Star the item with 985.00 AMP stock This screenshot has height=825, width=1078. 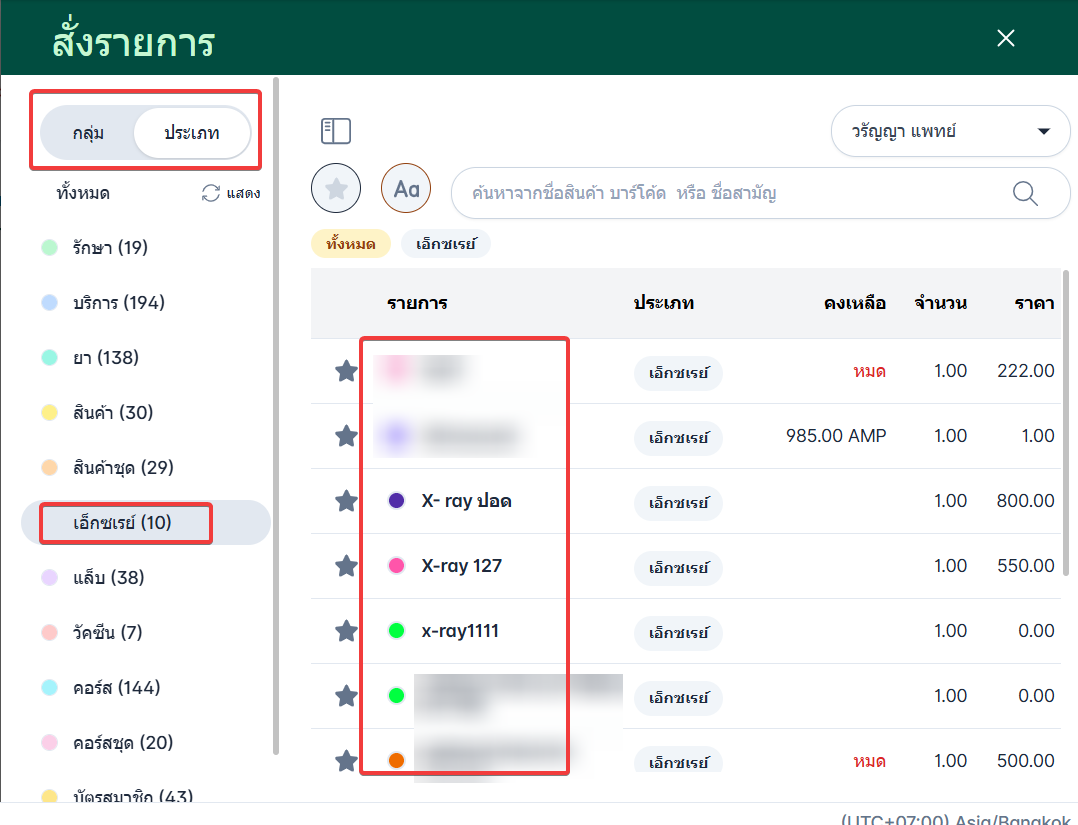pyautogui.click(x=346, y=436)
